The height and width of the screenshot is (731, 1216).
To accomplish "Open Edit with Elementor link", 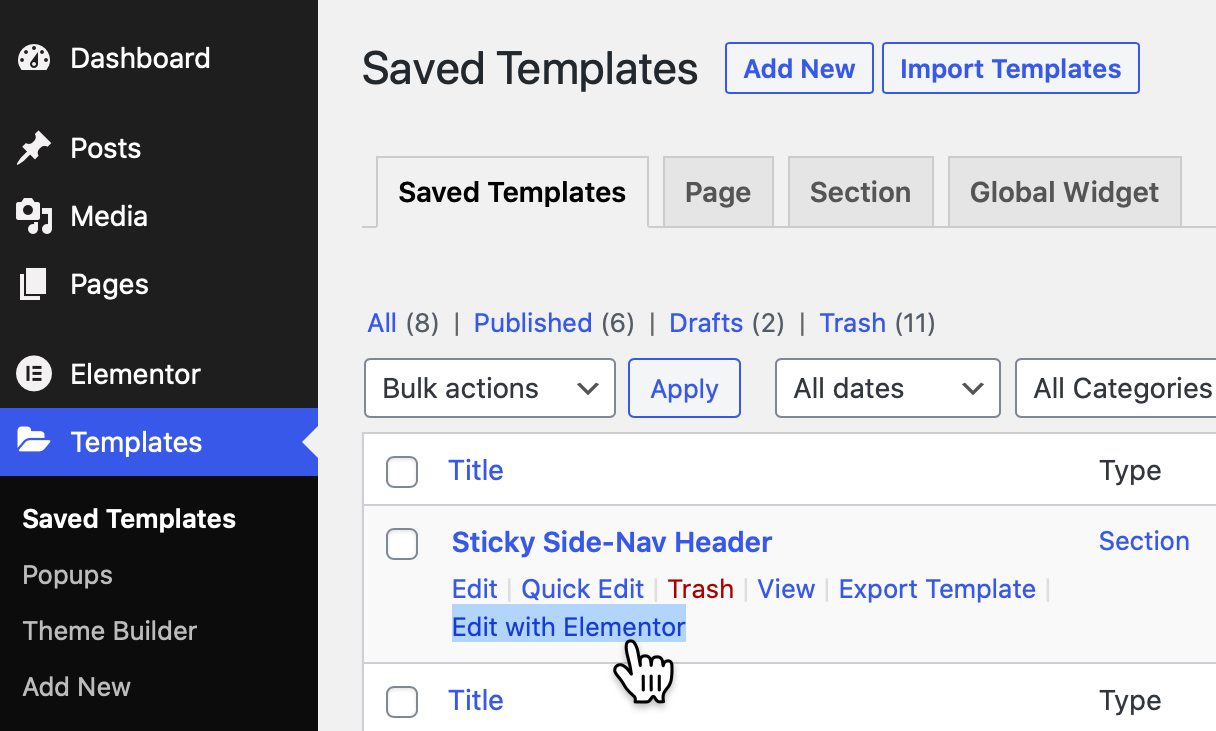I will pyautogui.click(x=568, y=627).
